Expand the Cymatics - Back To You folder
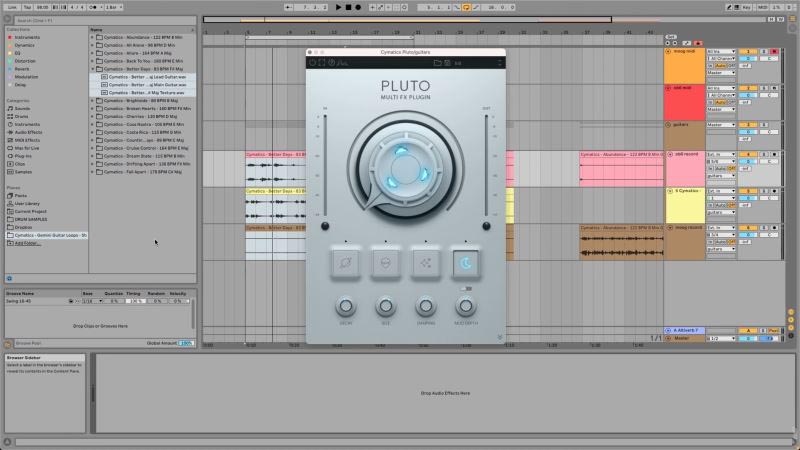Viewport: 800px width, 450px height. coord(92,61)
